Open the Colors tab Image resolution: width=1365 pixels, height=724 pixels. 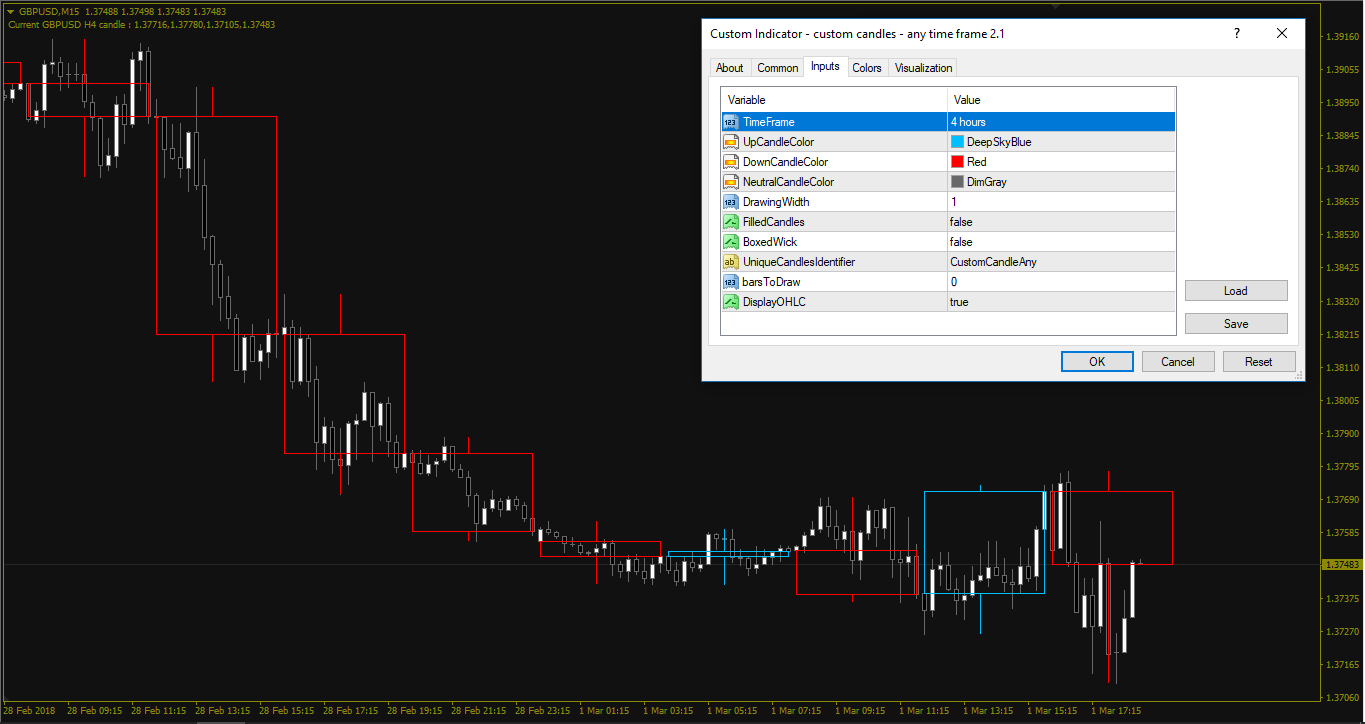pyautogui.click(x=867, y=68)
